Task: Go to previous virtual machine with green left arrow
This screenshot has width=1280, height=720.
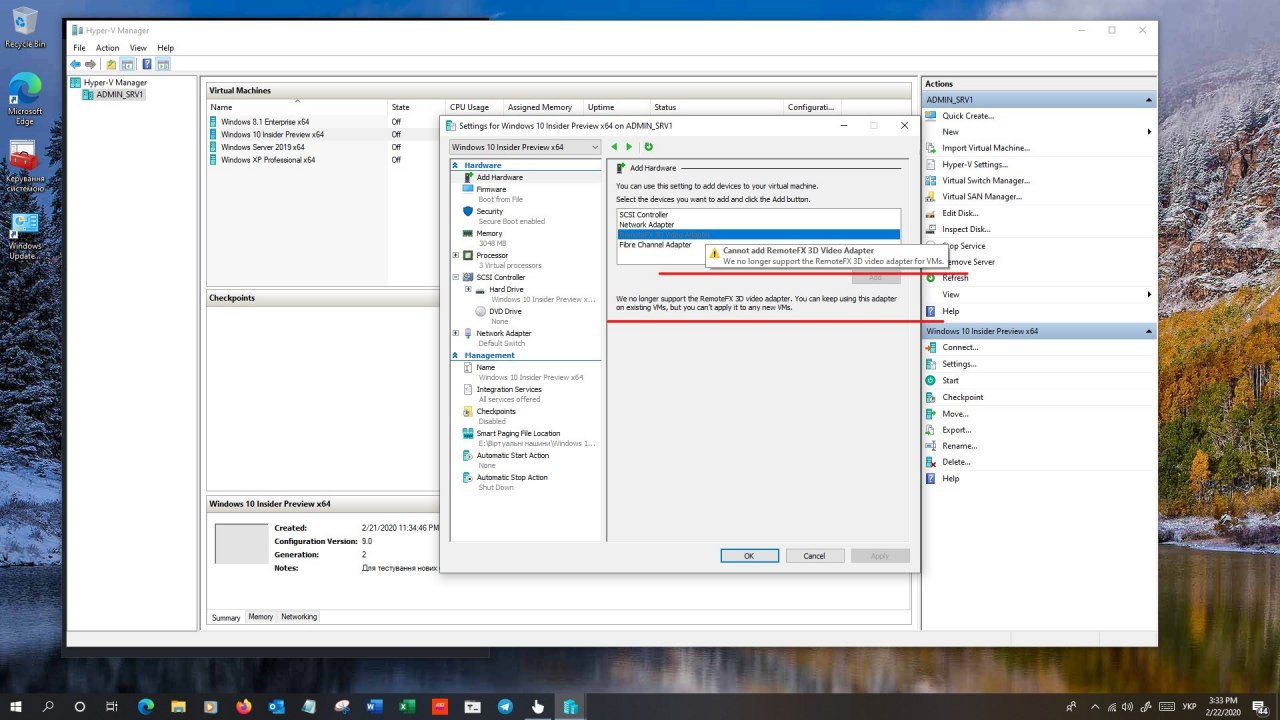Action: click(615, 147)
